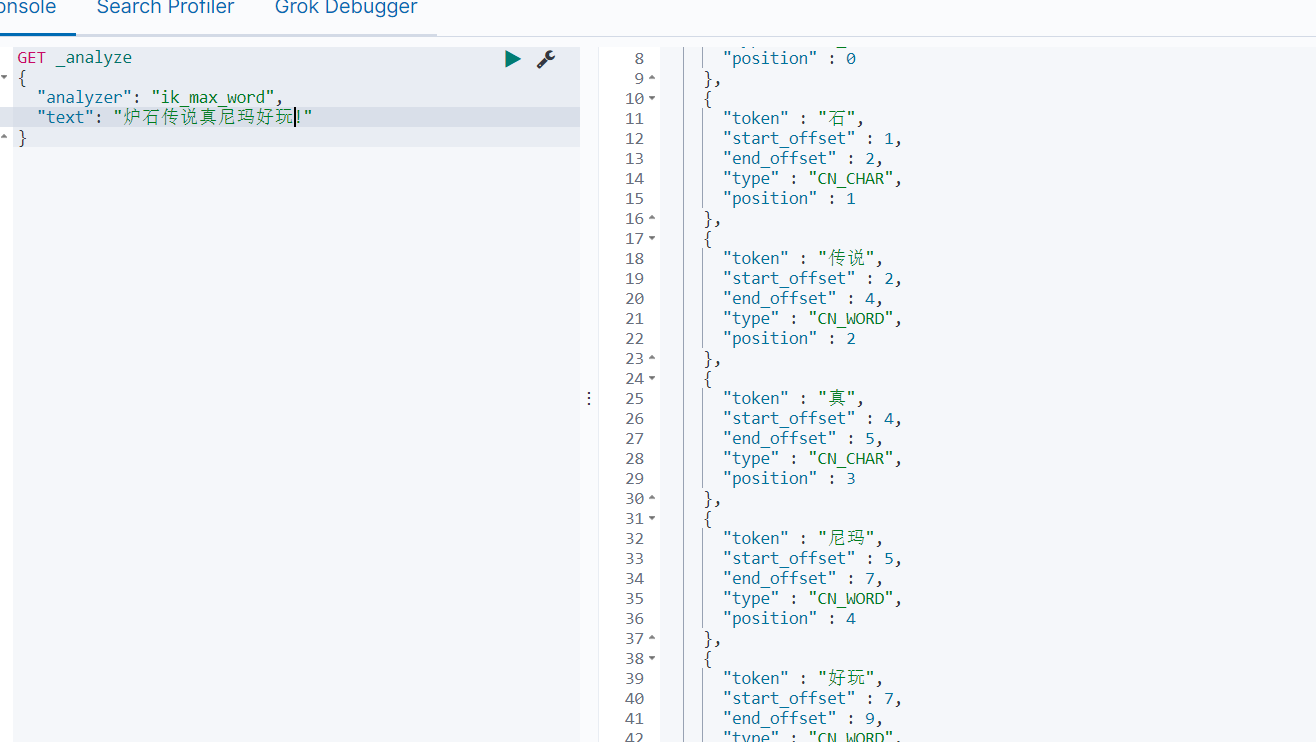
Task: Collapse the 传说 token block at line 17
Action: click(x=652, y=238)
